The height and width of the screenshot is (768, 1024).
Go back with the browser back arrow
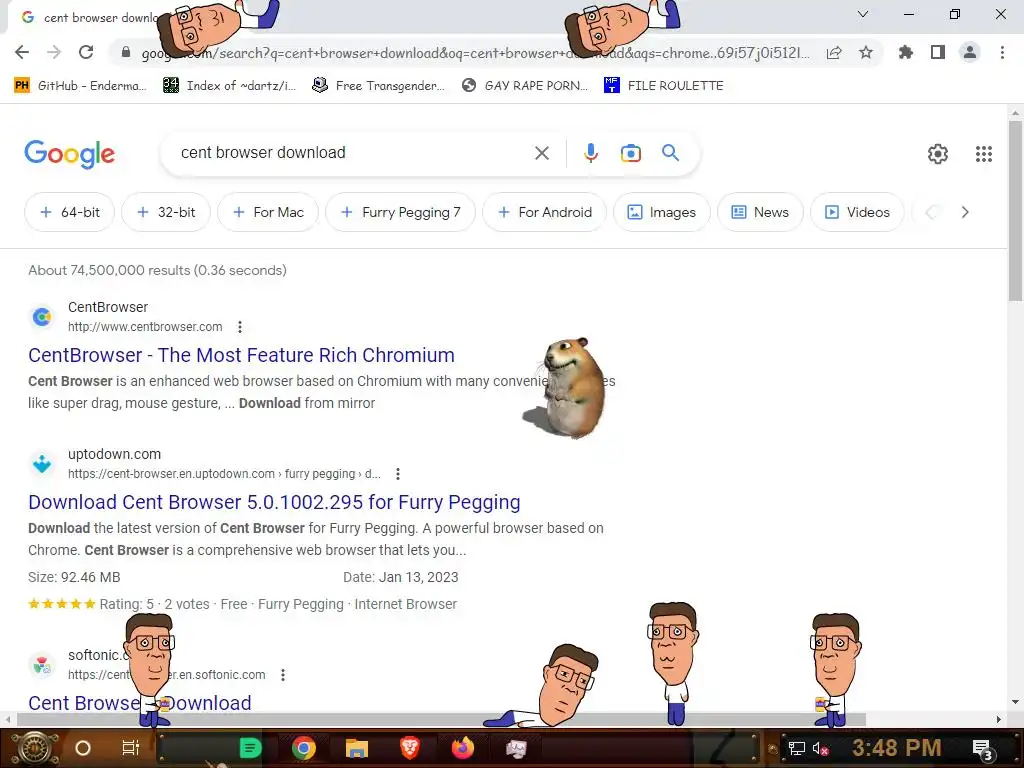click(22, 52)
